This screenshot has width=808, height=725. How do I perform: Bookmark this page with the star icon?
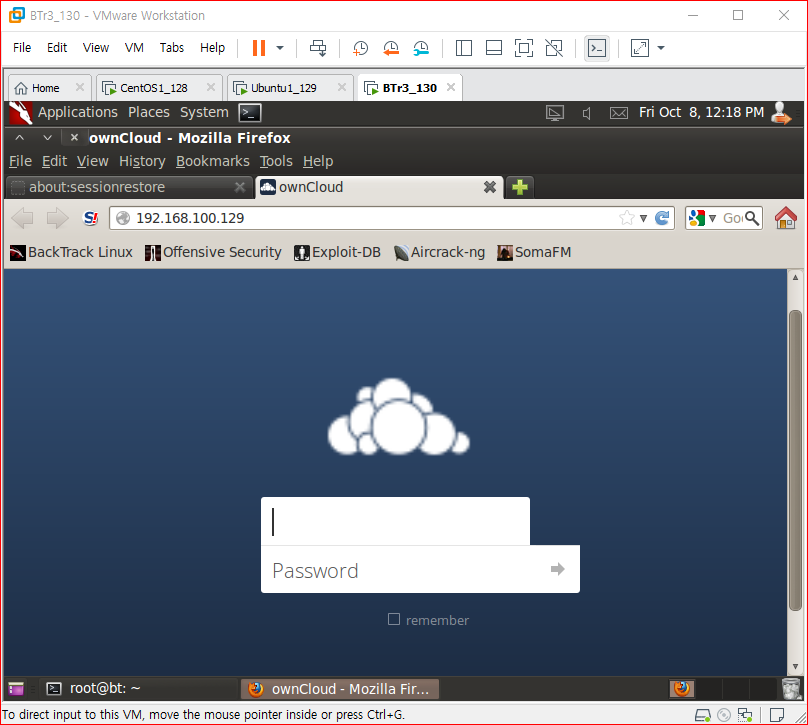pos(627,218)
